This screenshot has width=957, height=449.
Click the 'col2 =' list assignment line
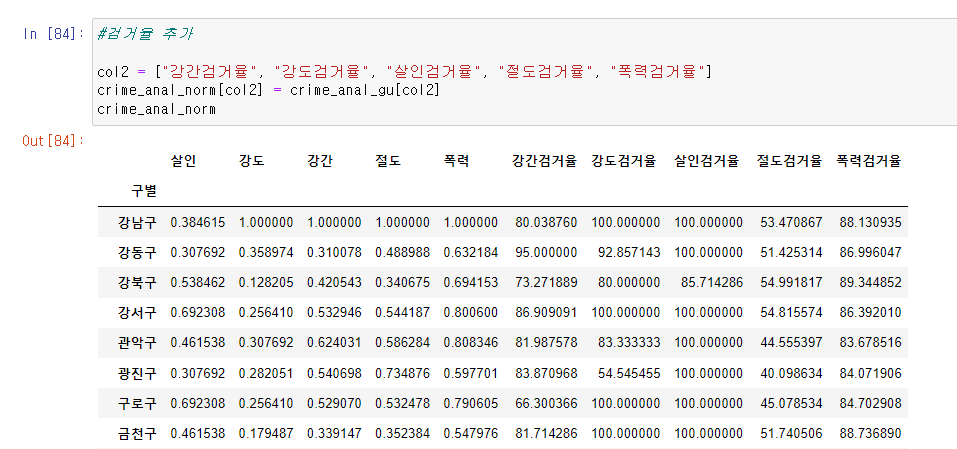pos(404,72)
